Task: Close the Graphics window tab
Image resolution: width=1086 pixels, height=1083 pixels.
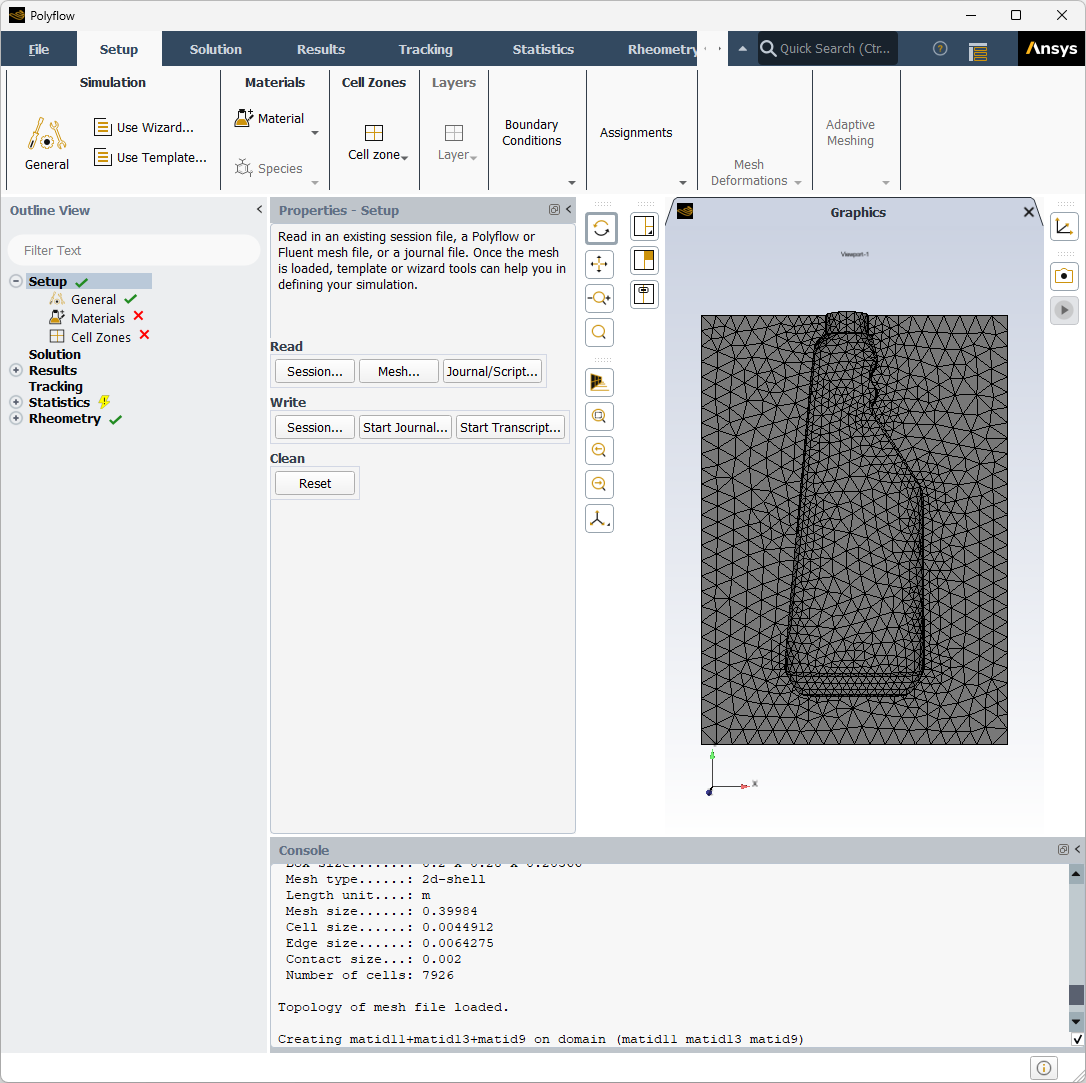Action: 1029,213
